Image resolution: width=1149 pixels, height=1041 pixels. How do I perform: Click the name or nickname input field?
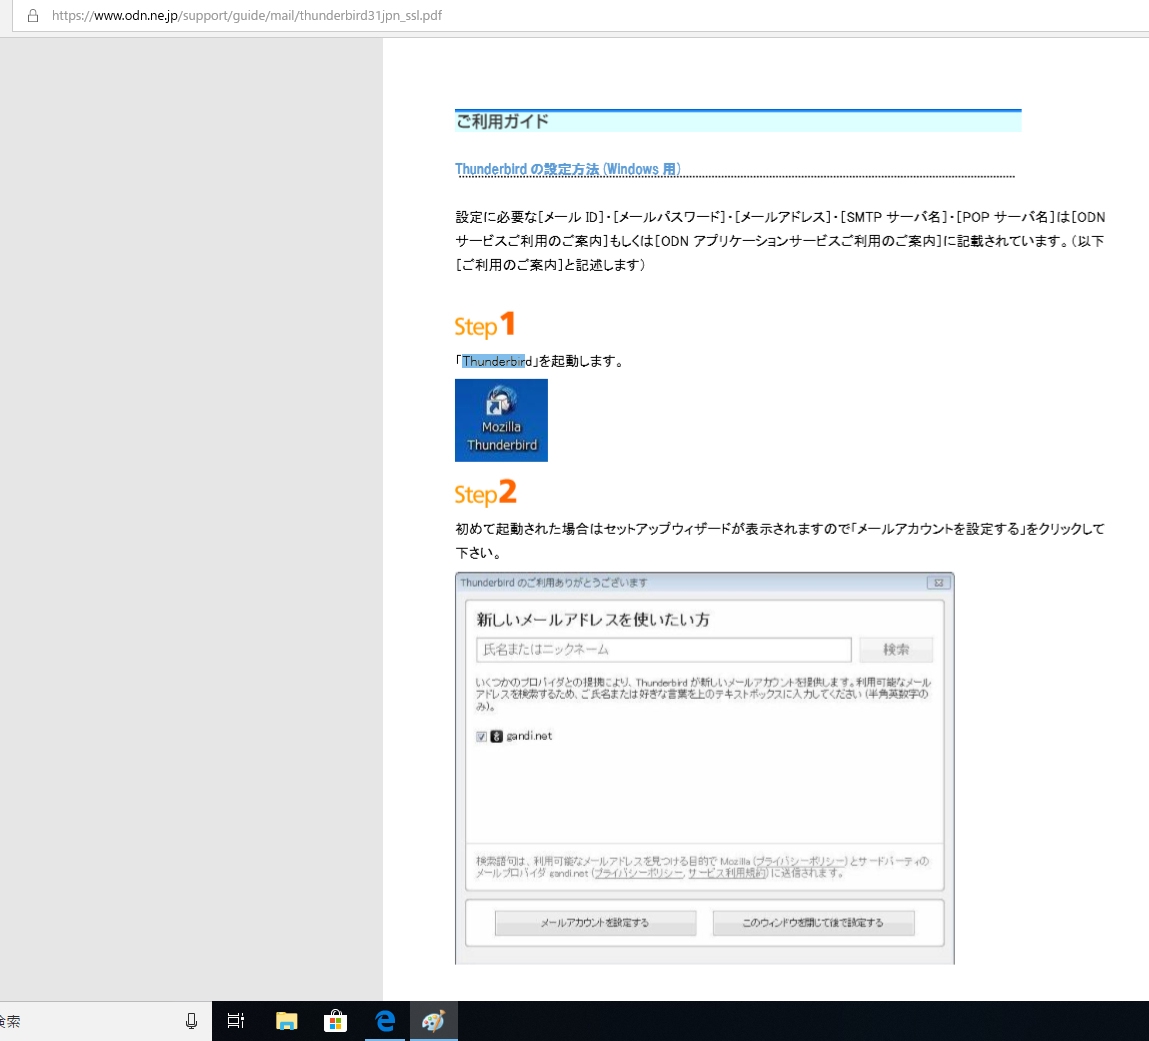coord(663,649)
